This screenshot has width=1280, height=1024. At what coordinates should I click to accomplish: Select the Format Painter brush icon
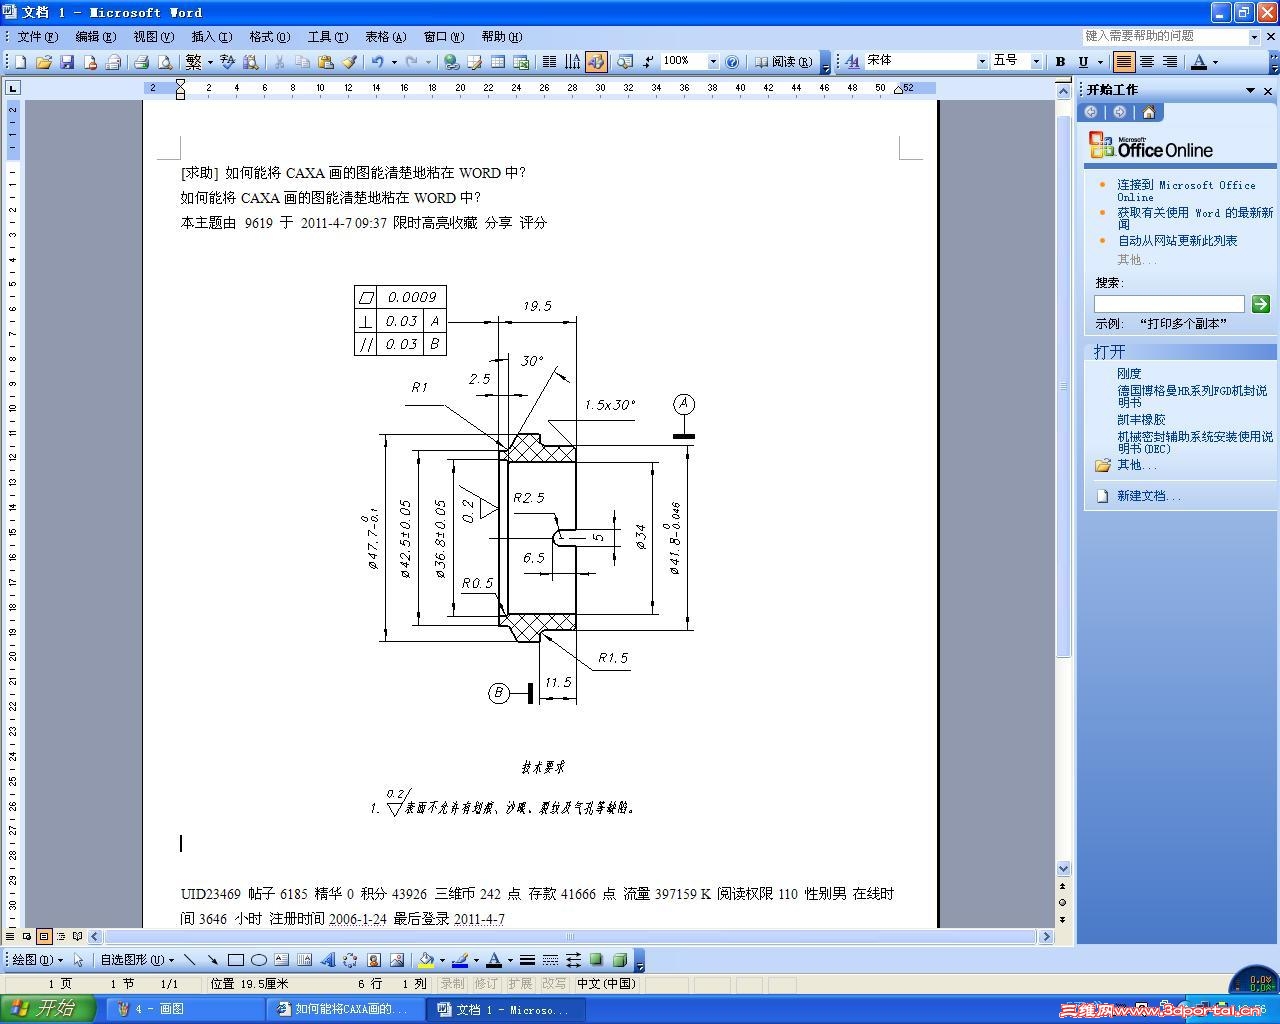point(349,62)
